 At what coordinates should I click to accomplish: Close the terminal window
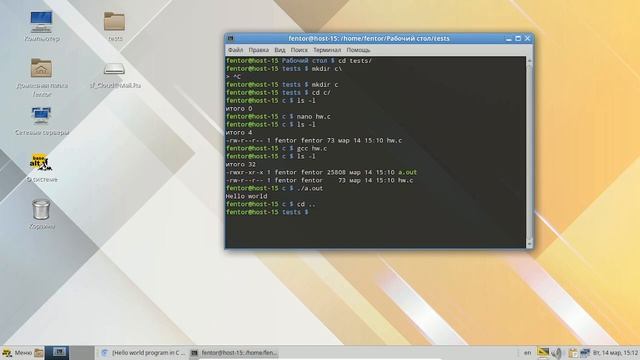coord(527,38)
